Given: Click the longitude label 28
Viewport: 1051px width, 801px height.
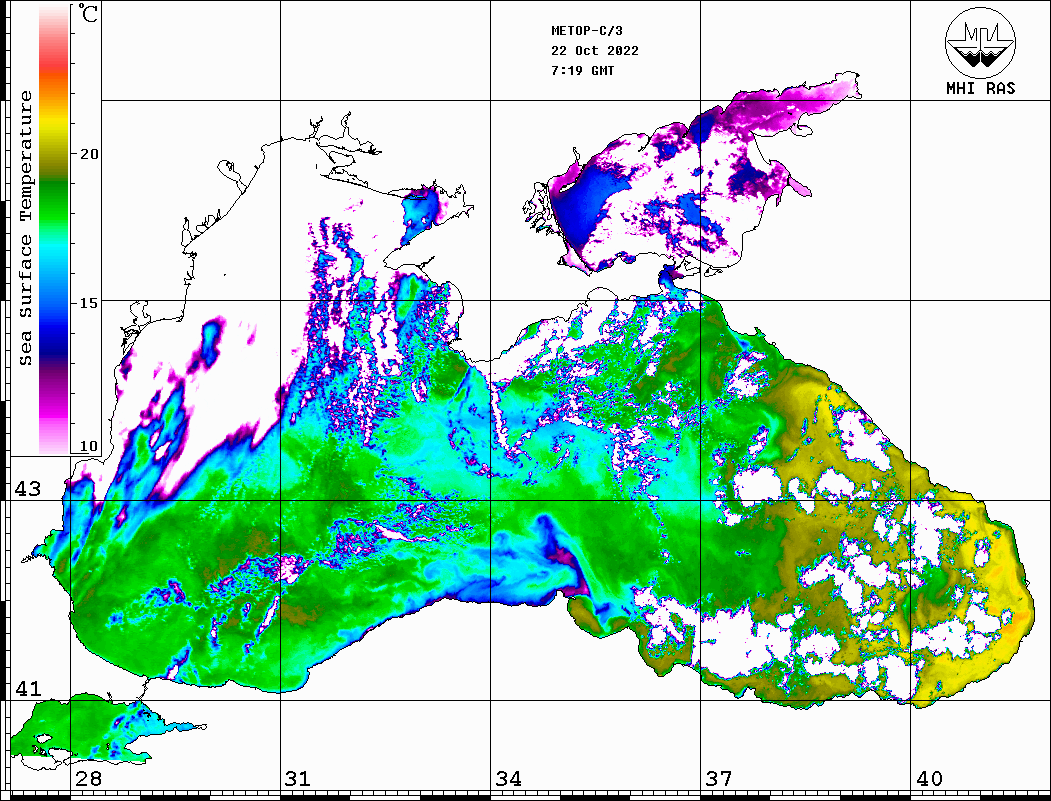Looking at the screenshot, I should tap(89, 778).
